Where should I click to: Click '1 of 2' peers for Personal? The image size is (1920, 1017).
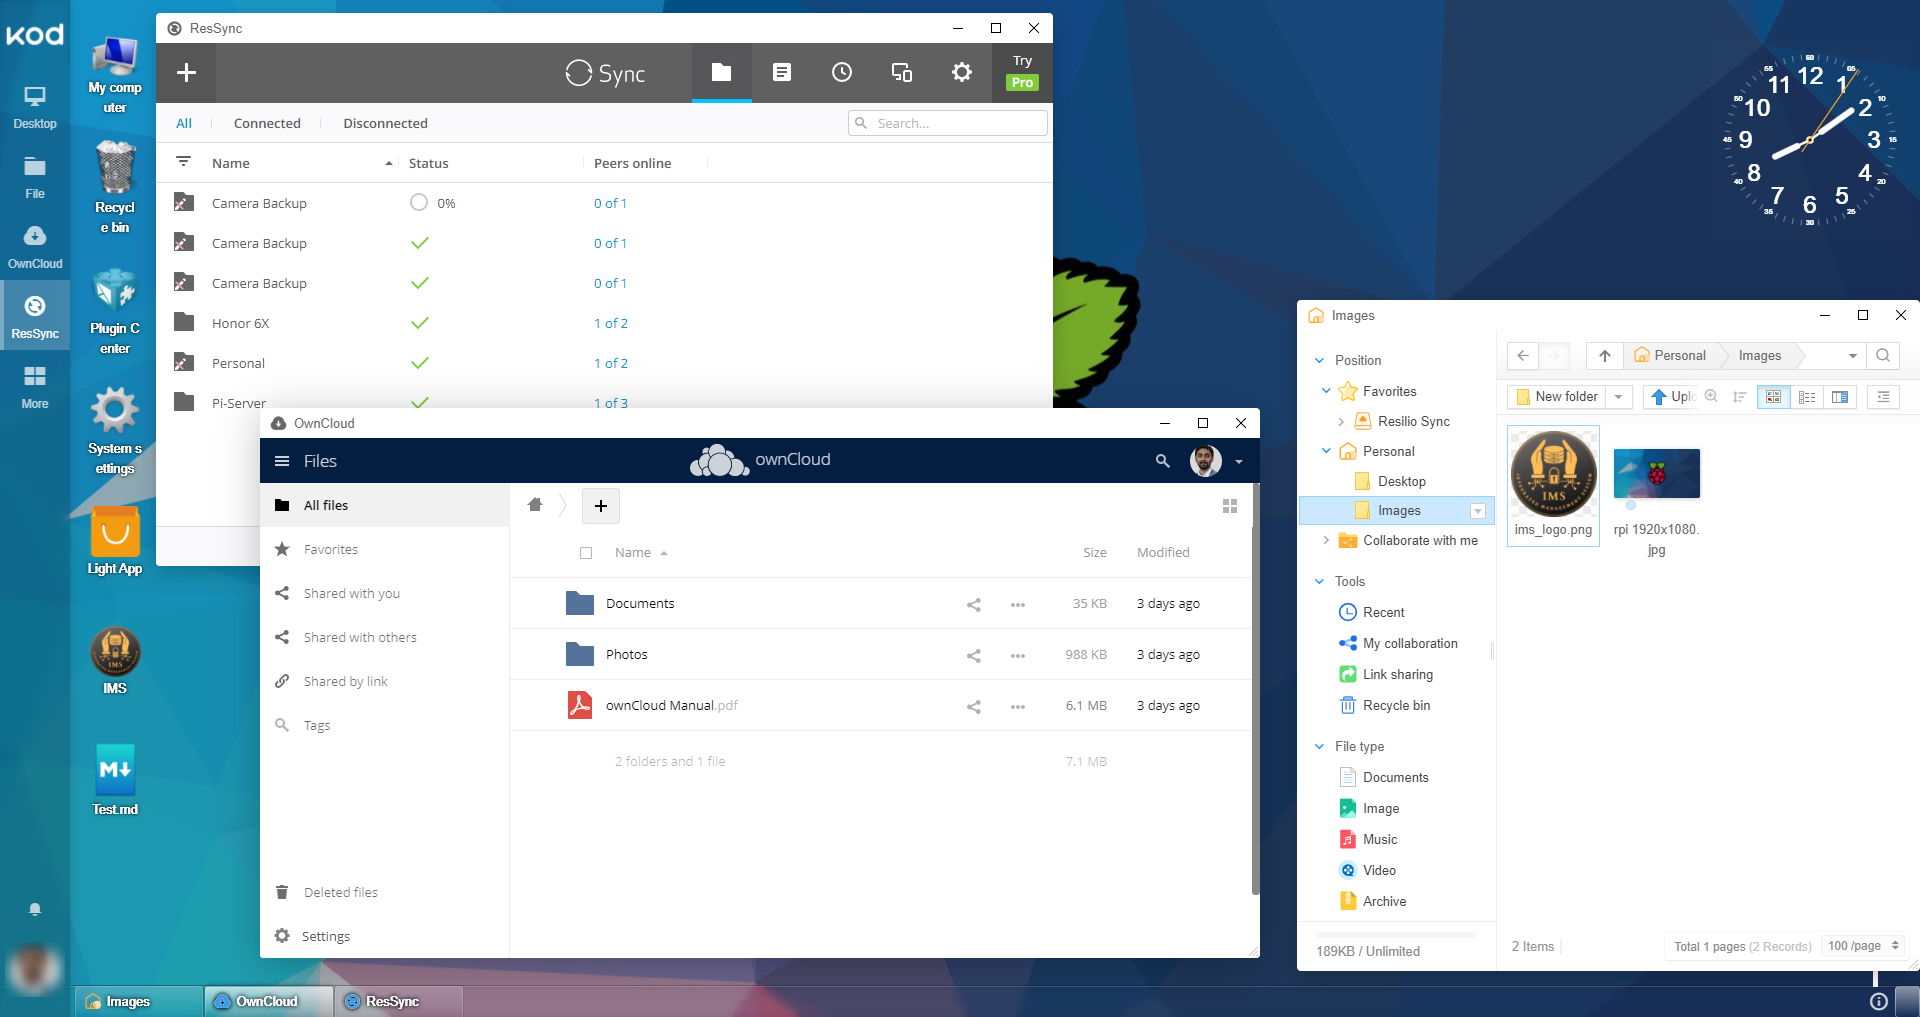611,363
